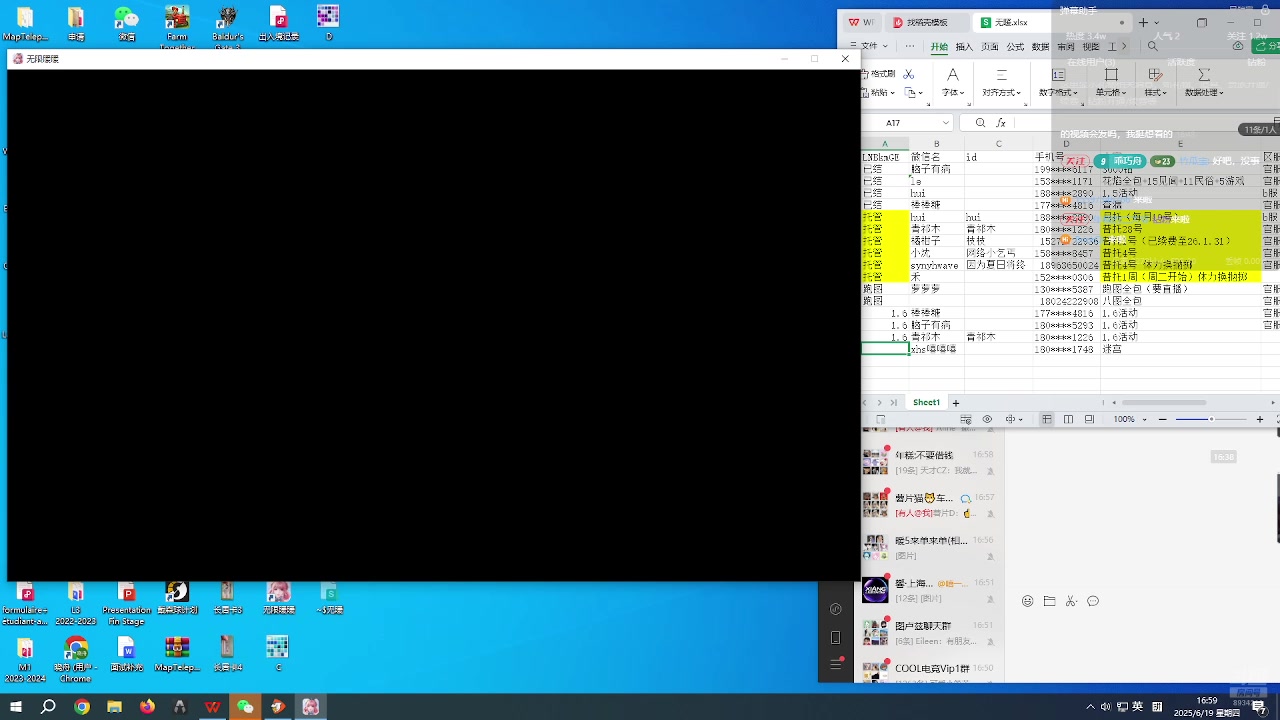
Task: Open the 图卢兹聊天群 chat
Action: (931, 632)
